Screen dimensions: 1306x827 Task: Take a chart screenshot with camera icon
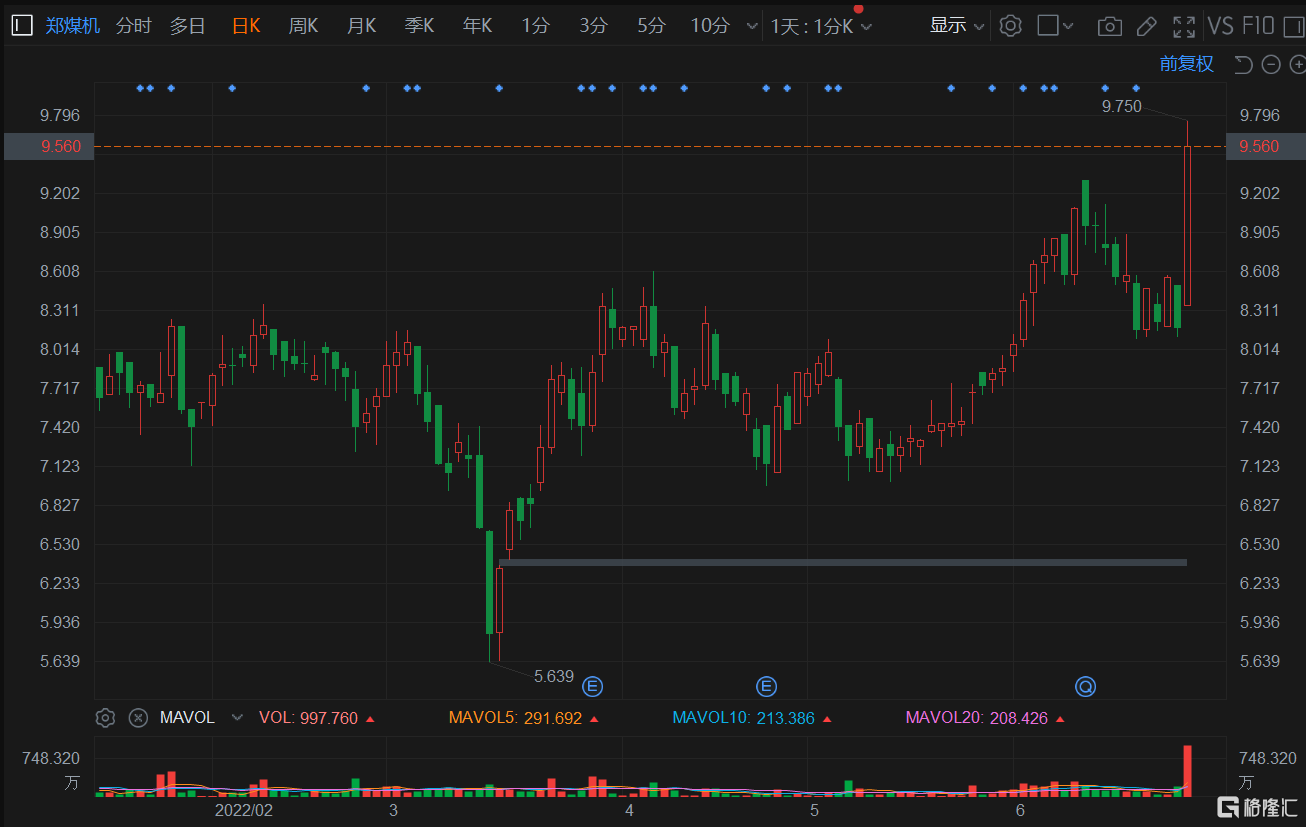click(x=1109, y=26)
